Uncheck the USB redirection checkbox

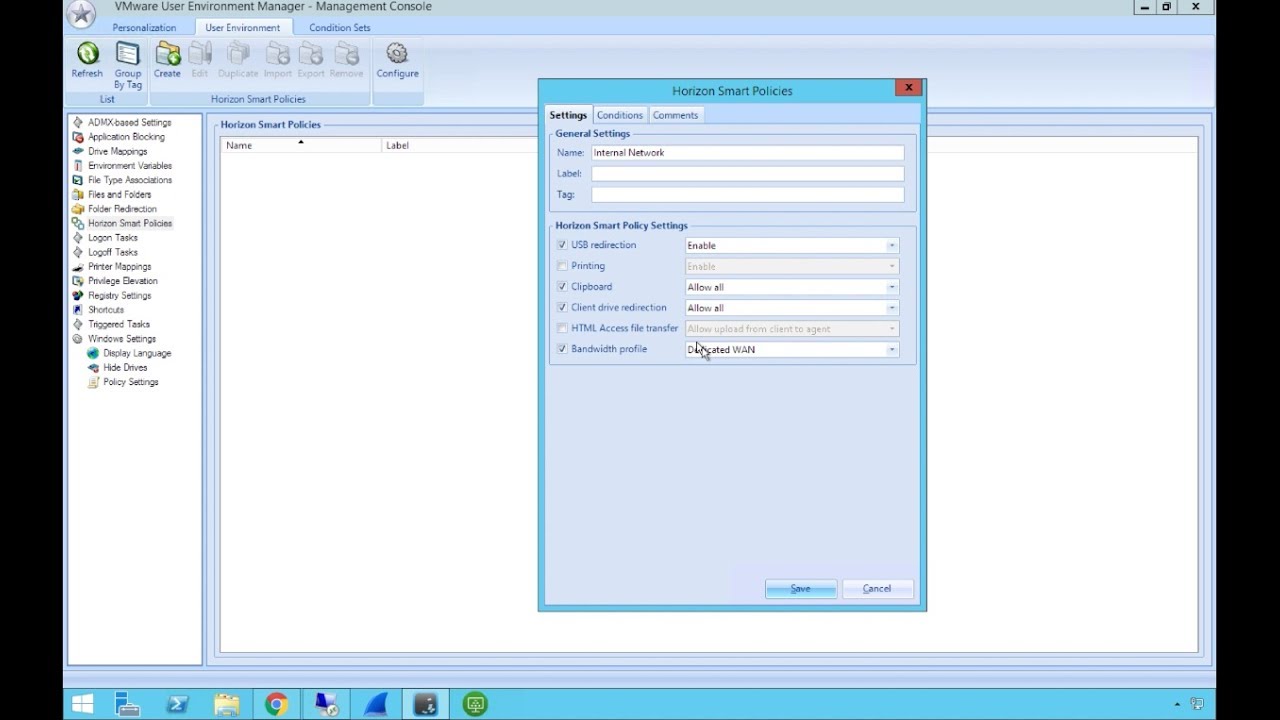(562, 245)
